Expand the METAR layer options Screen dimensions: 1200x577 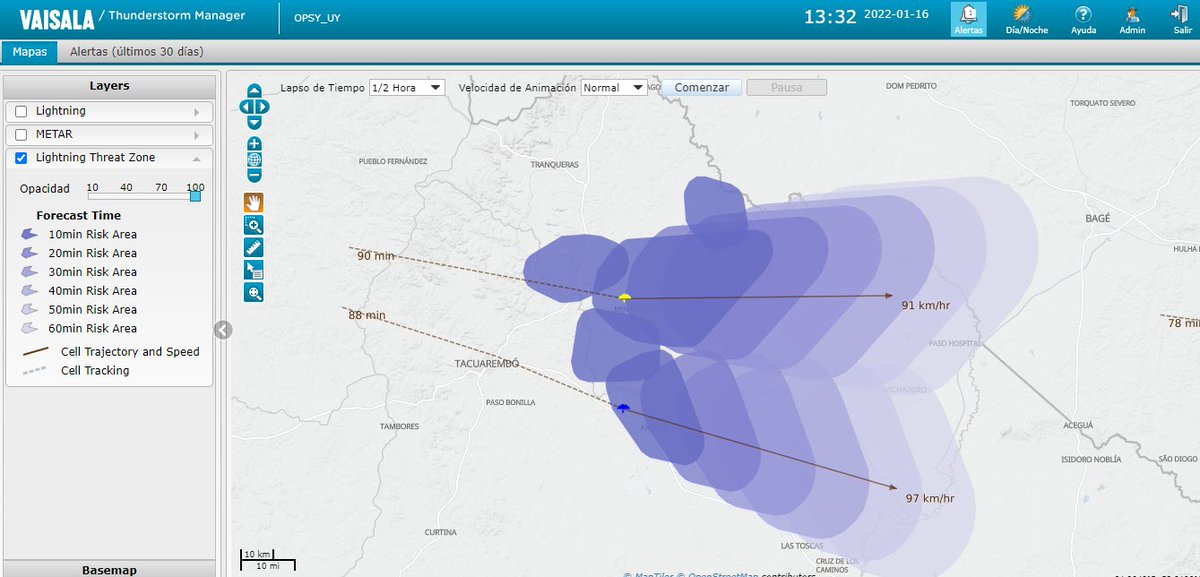[x=196, y=135]
